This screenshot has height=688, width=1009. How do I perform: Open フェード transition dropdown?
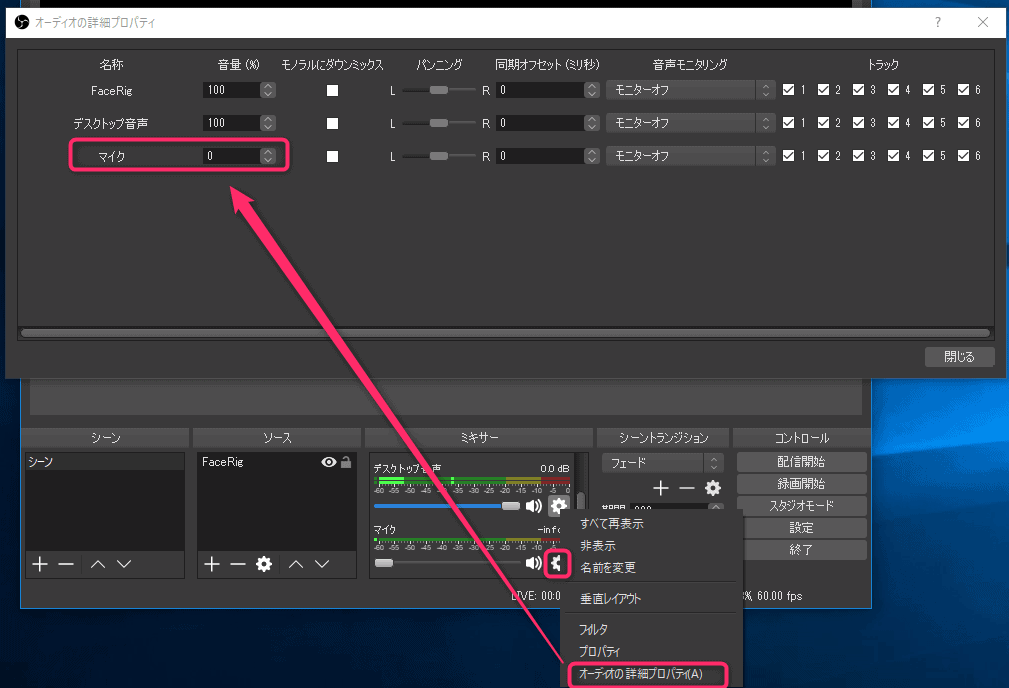663,463
